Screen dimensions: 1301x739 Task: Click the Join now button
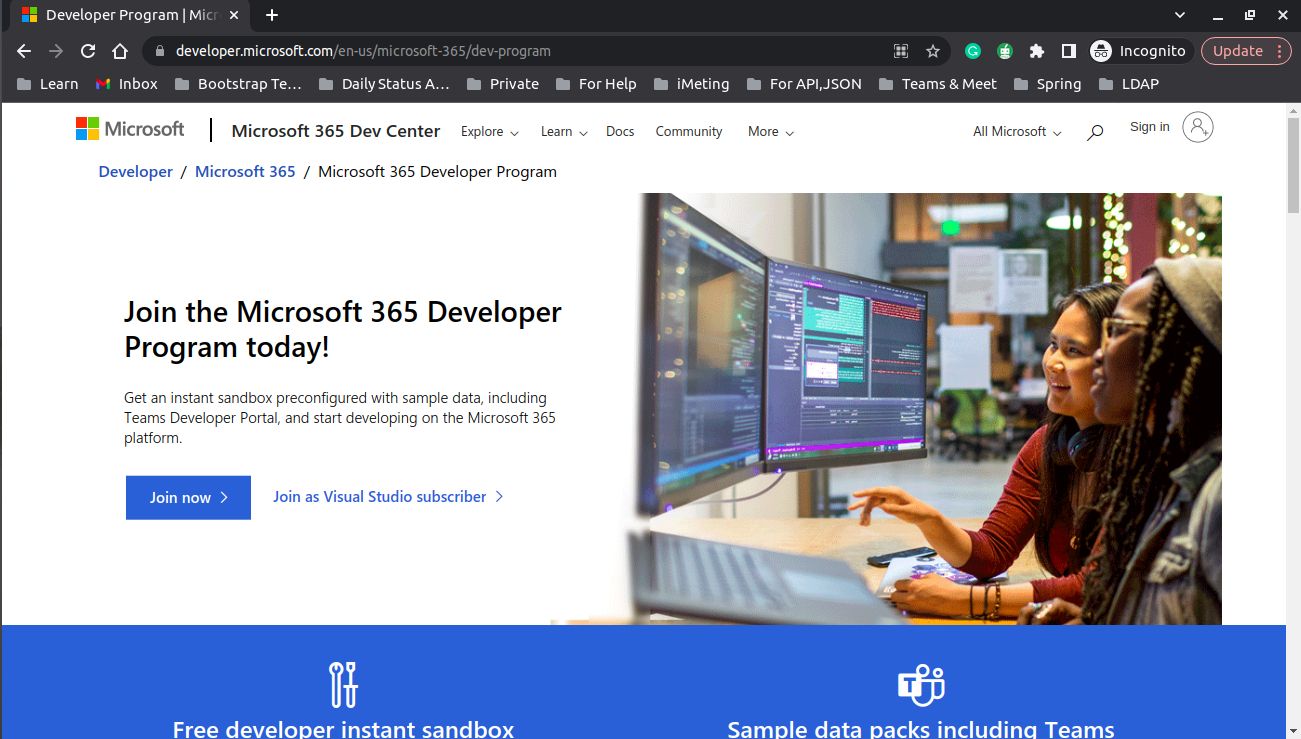tap(188, 498)
